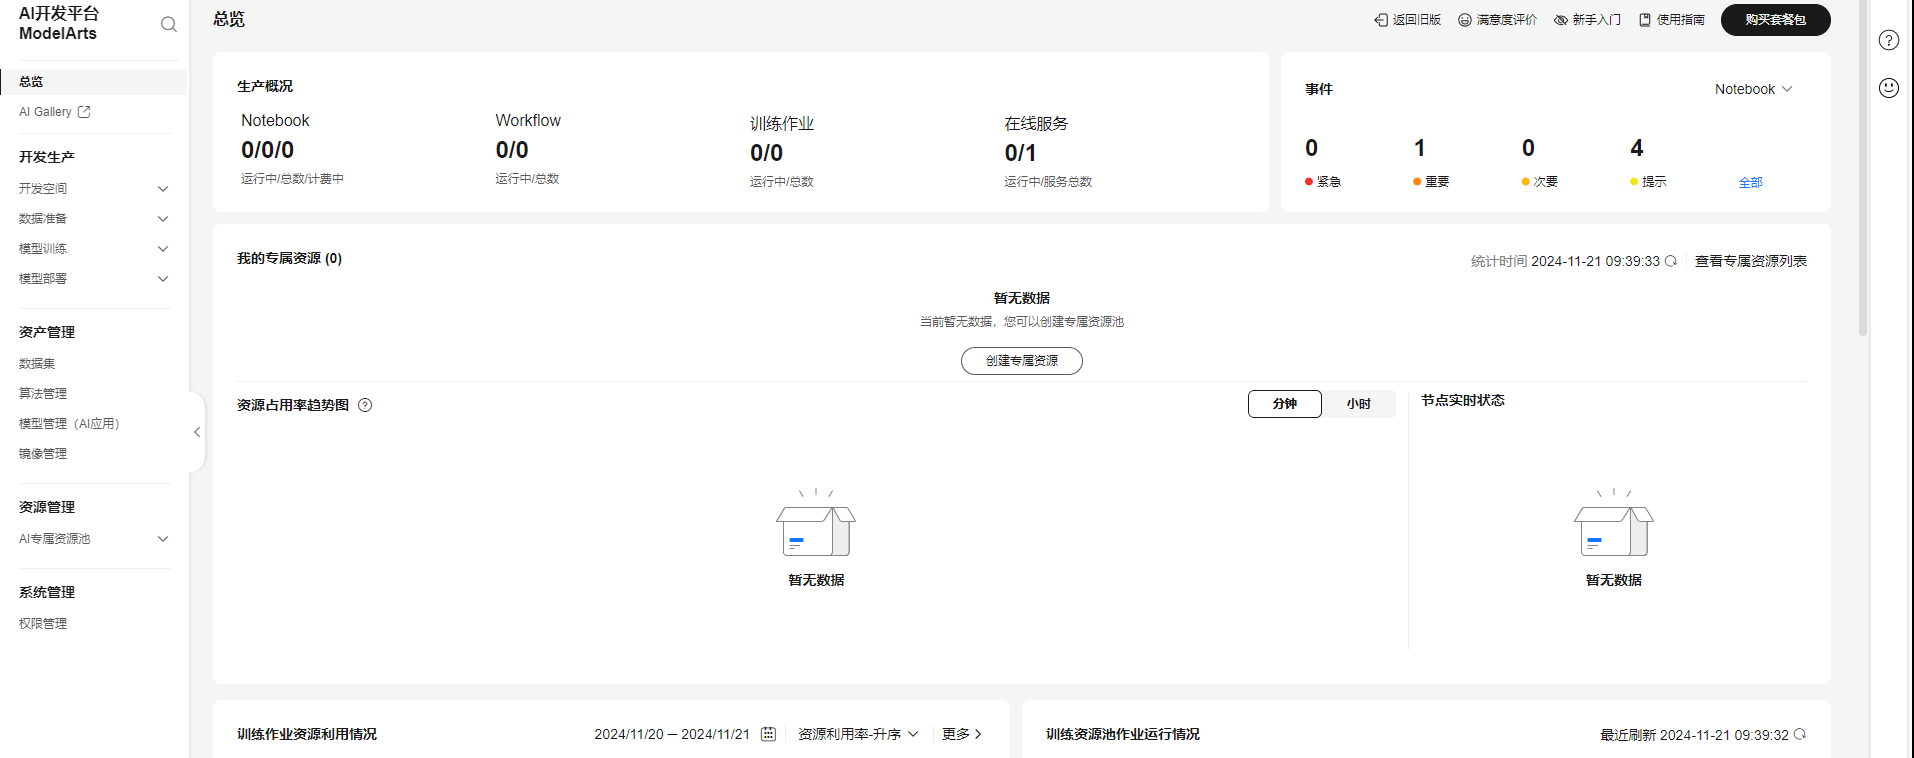Open the Notebook event type dropdown
1914x758 pixels.
(x=1753, y=89)
